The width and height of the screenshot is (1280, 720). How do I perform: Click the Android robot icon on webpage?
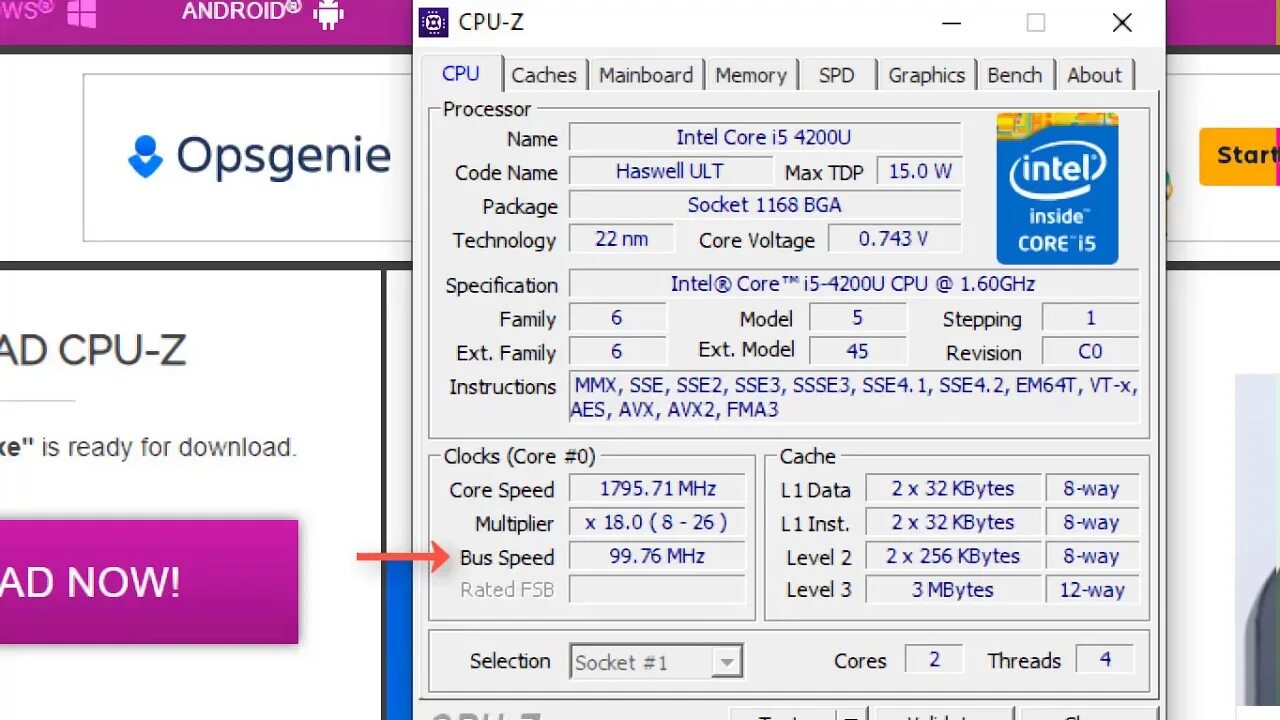328,13
